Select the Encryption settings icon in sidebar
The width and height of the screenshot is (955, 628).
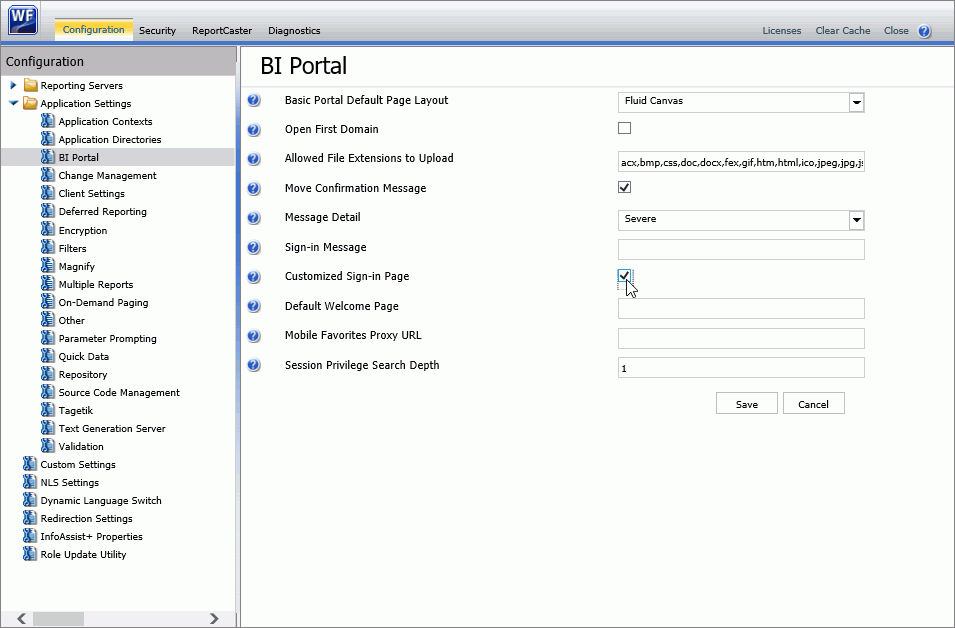[x=47, y=230]
